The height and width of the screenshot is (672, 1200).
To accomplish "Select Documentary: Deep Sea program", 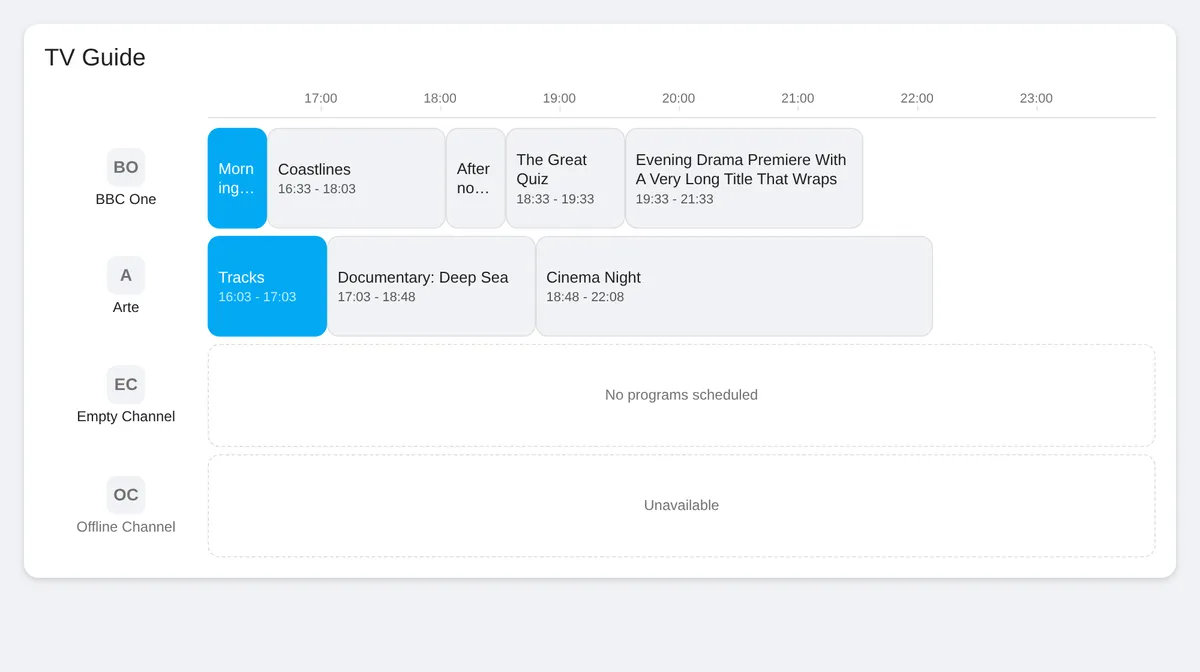I will coord(432,286).
